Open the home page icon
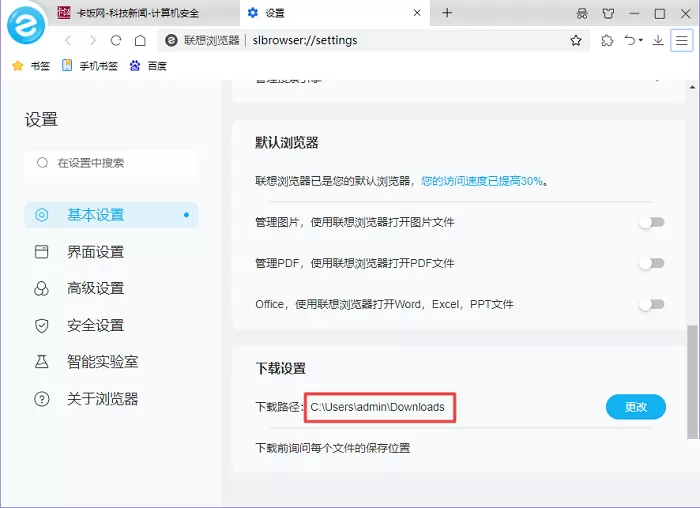The height and width of the screenshot is (508, 700). point(140,41)
